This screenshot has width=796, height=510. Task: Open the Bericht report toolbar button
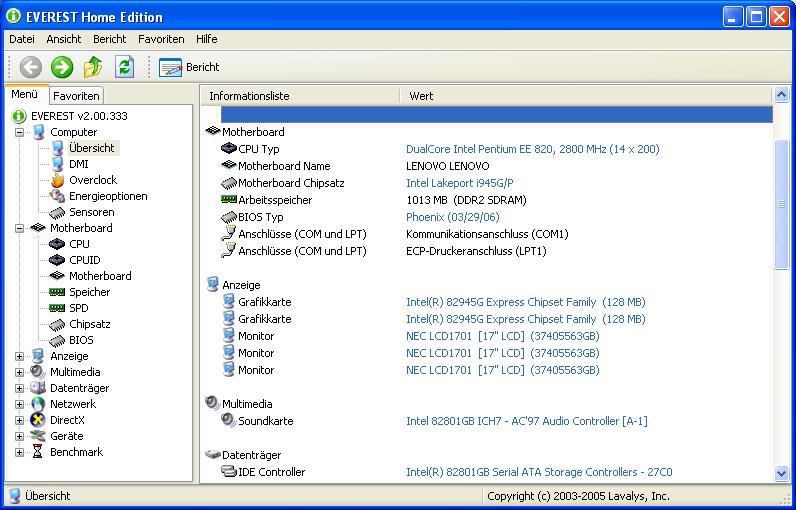(x=190, y=67)
